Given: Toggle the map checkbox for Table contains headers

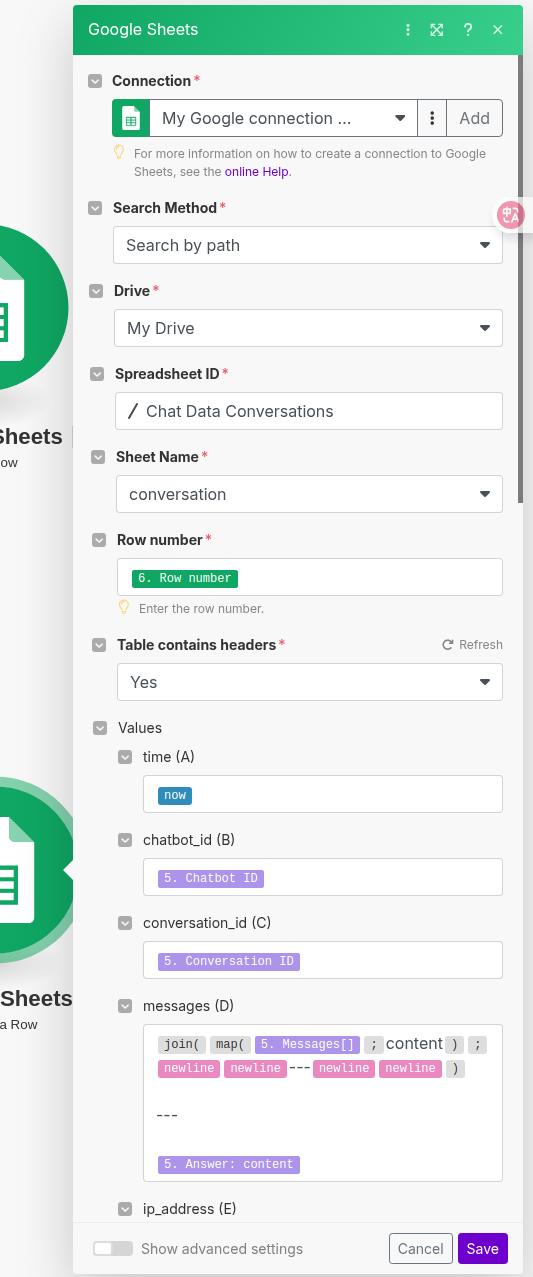Looking at the screenshot, I should pos(99,645).
